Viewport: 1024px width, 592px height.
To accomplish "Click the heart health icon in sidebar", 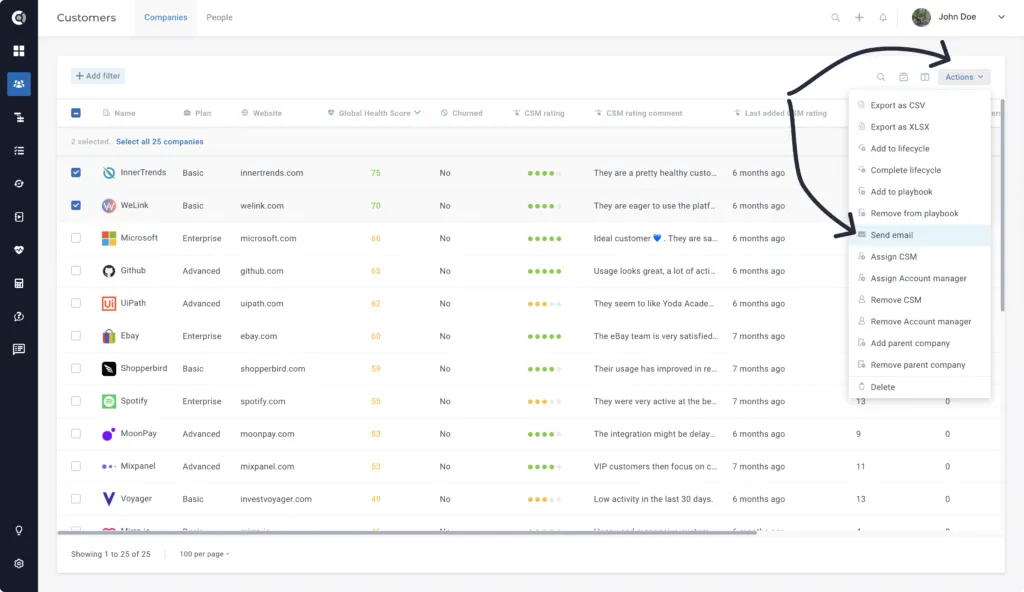I will click(19, 250).
